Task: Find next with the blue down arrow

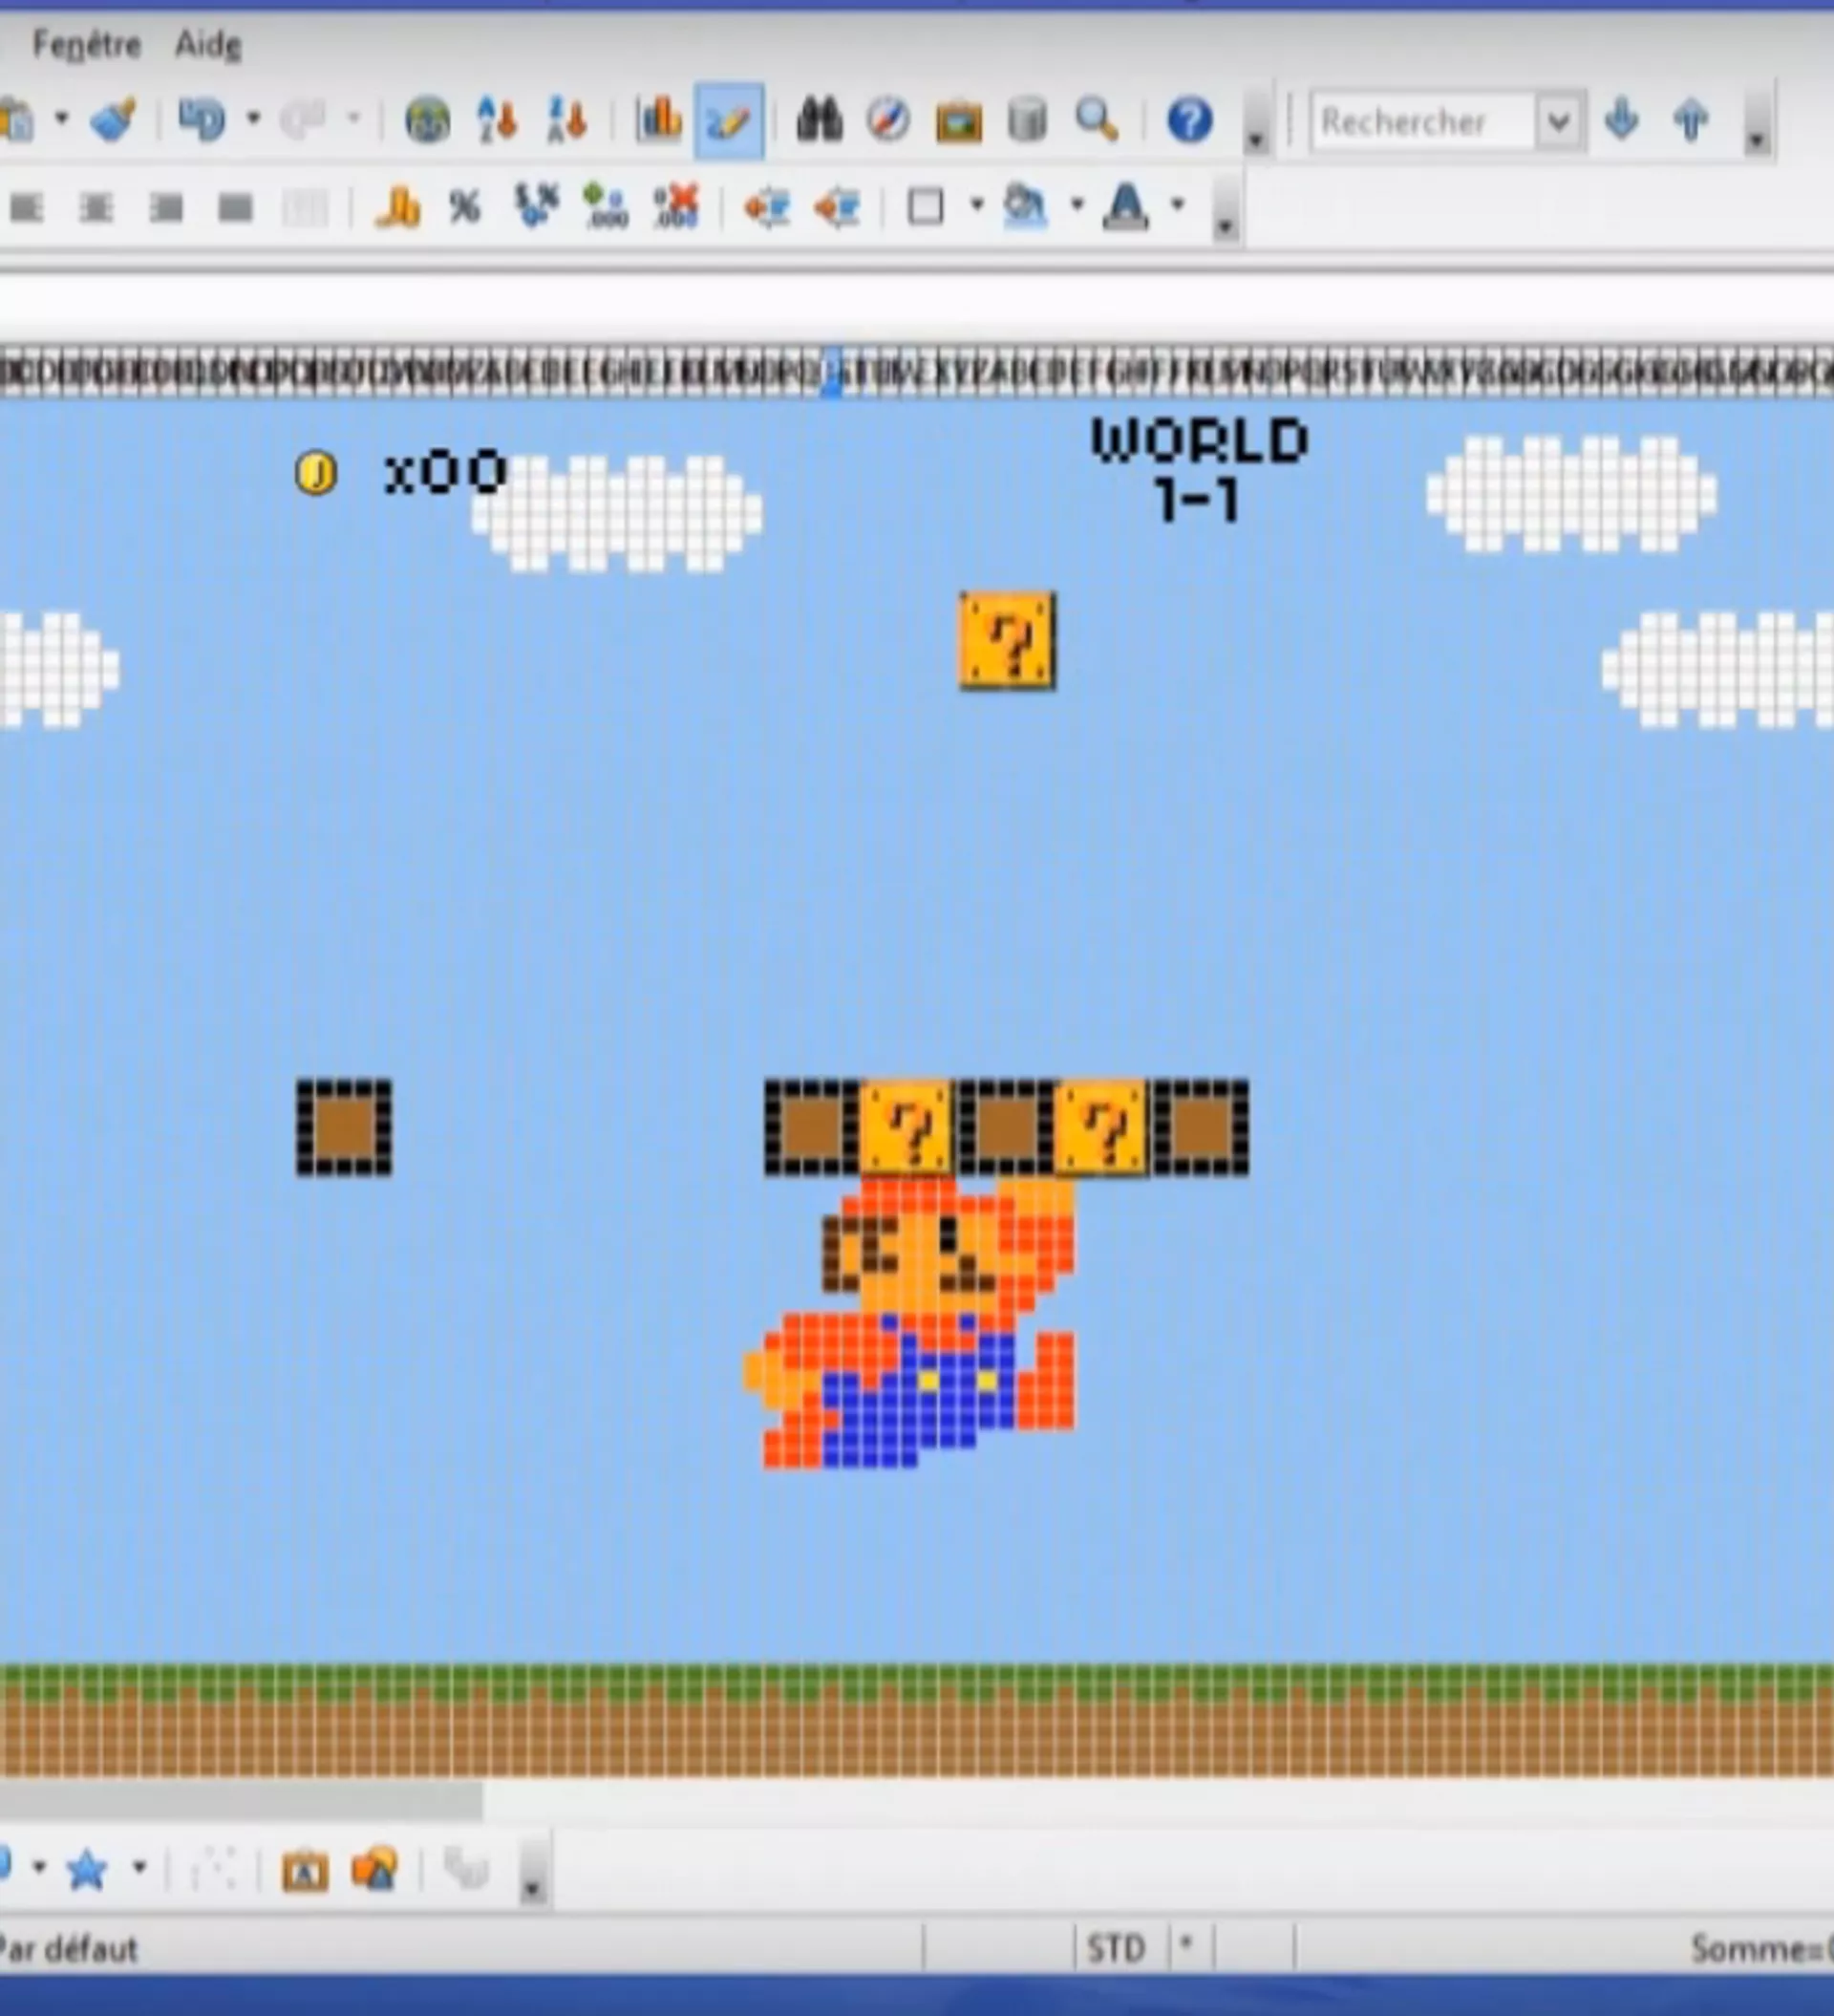Action: [1621, 120]
